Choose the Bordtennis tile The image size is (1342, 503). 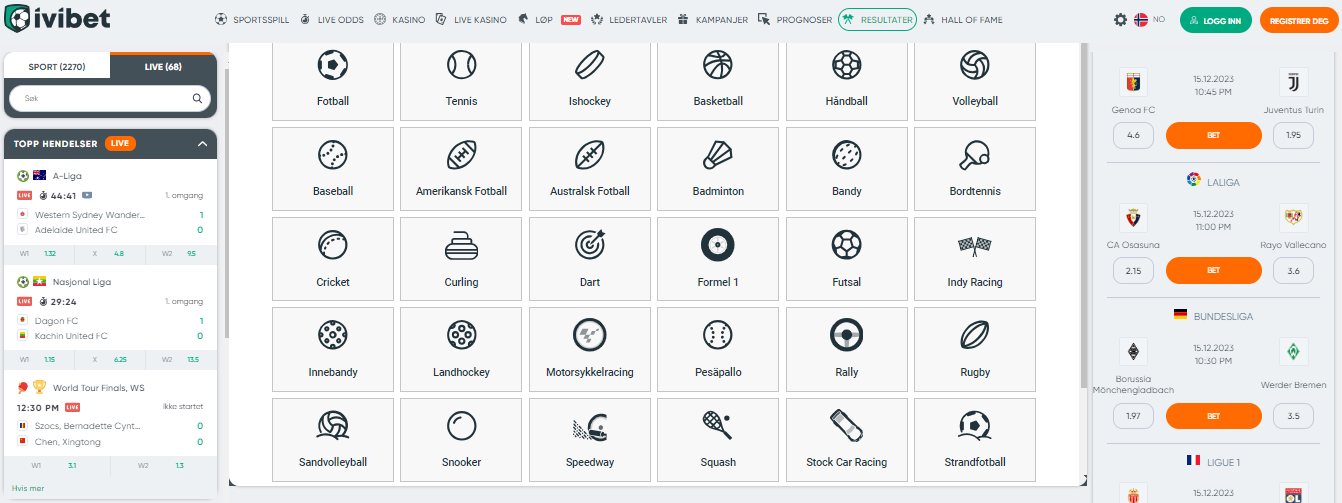coord(975,170)
